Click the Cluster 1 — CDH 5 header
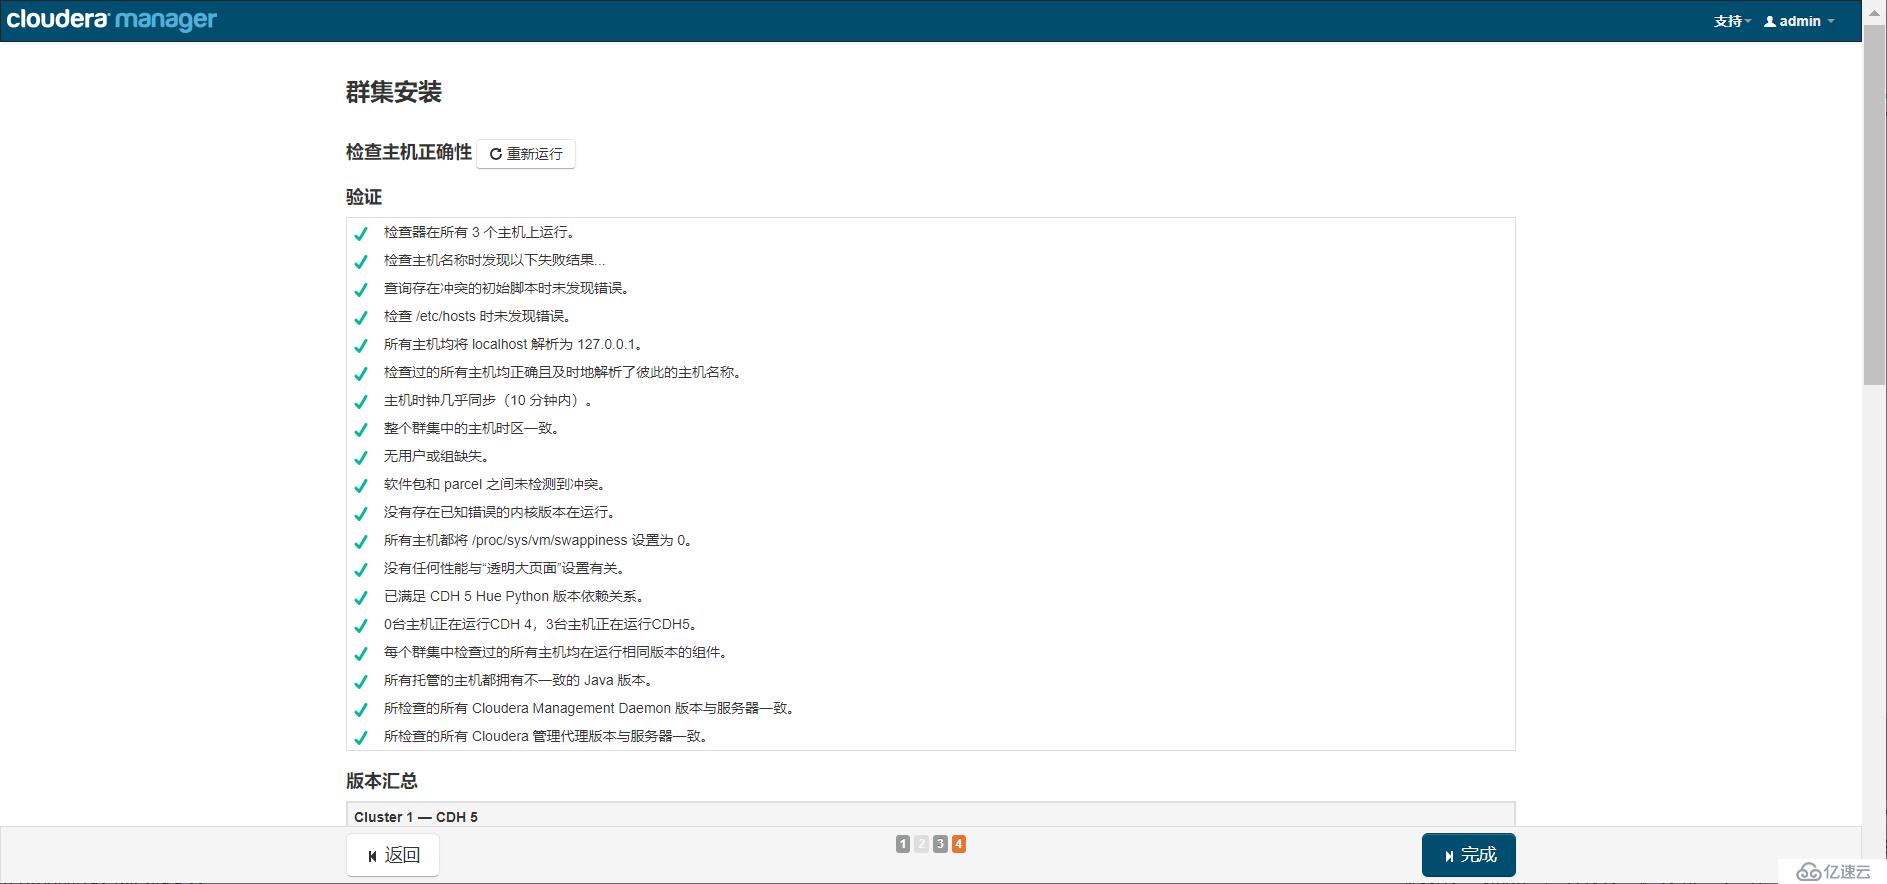The image size is (1887, 884). pyautogui.click(x=416, y=817)
